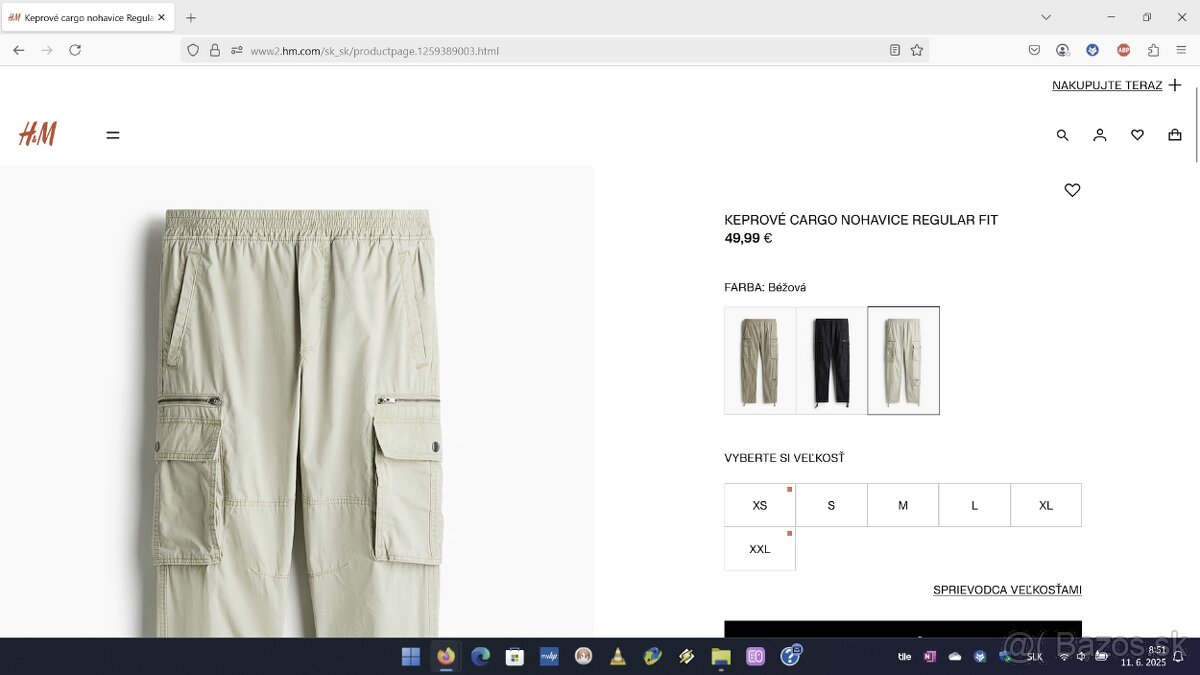Screen dimensions: 1200x675
Task: Bookmark page with star icon
Action: click(x=916, y=50)
